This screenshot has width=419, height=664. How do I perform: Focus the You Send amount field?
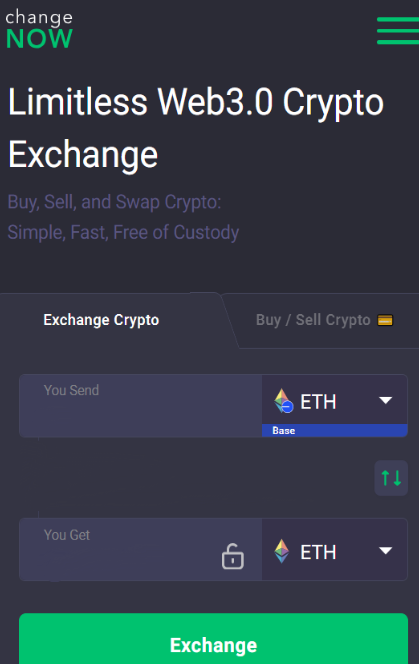click(x=141, y=406)
